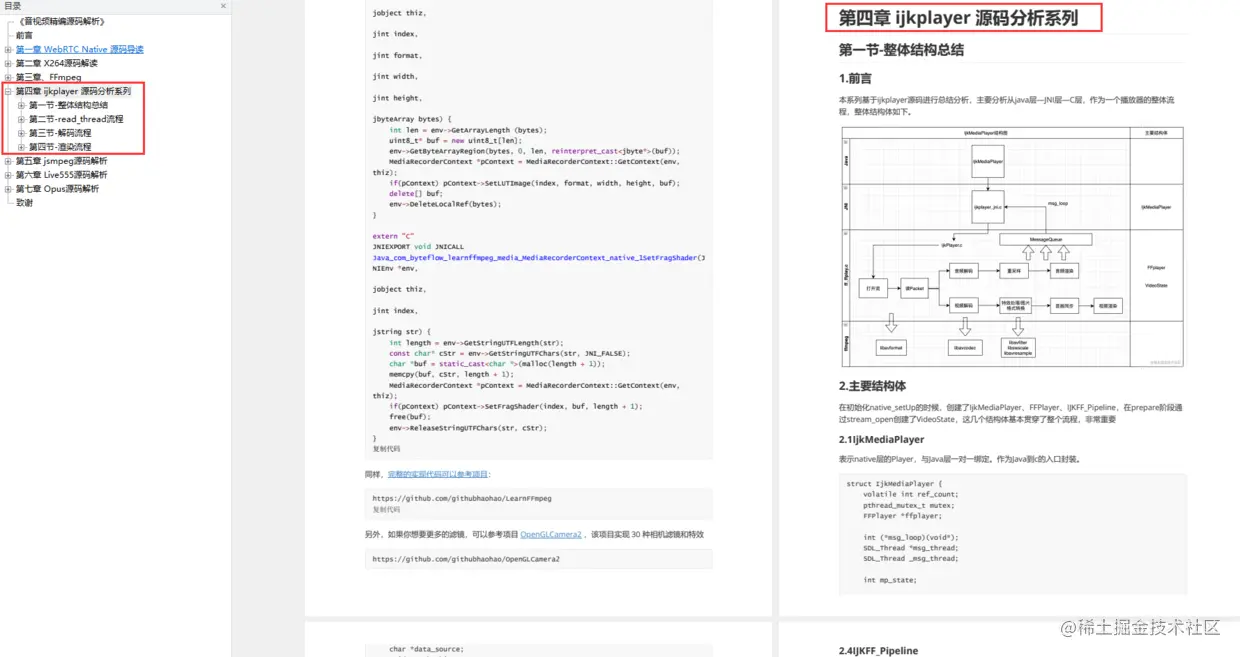The image size is (1240, 657).
Task: Go to 第三节-解码流程 bookmark
Action: [x=60, y=133]
